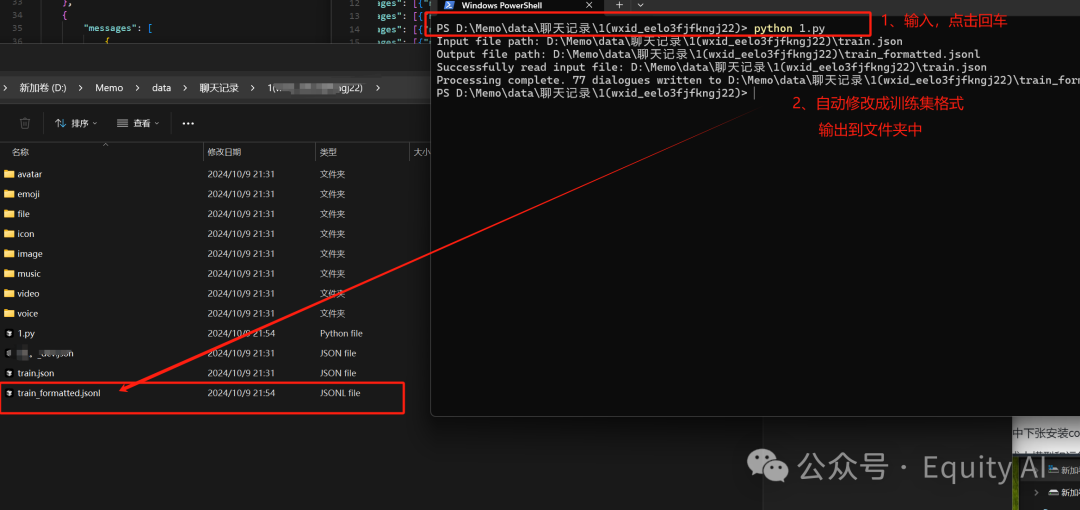Click the video folder icon
The image size is (1080, 510).
tap(9, 294)
